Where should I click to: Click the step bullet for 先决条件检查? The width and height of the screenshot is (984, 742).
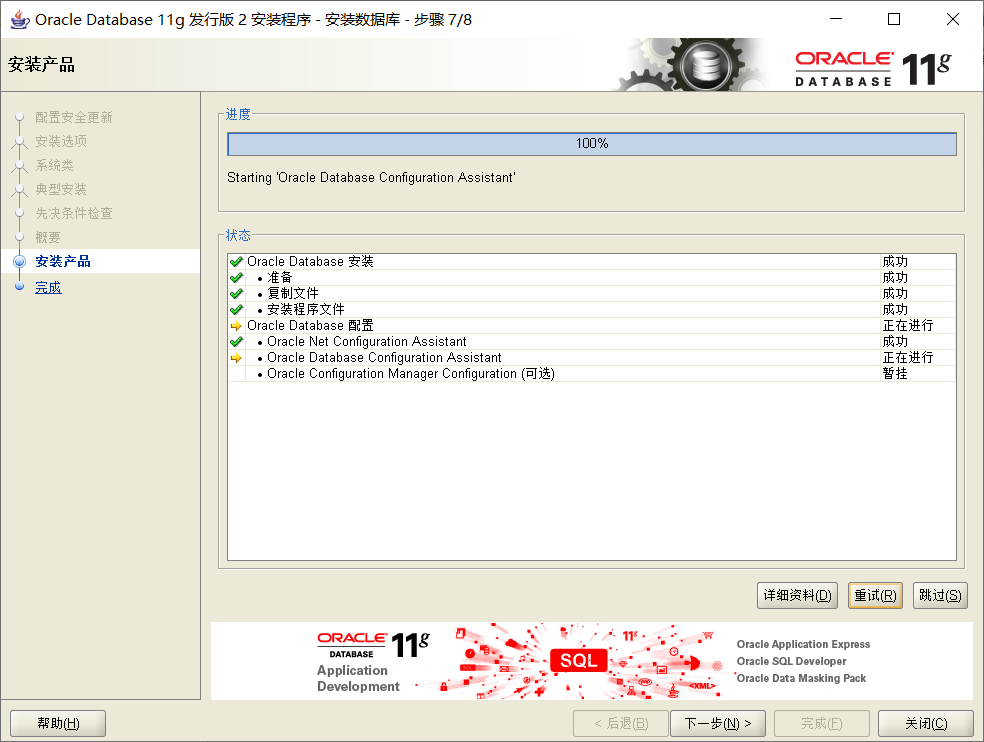[19, 213]
